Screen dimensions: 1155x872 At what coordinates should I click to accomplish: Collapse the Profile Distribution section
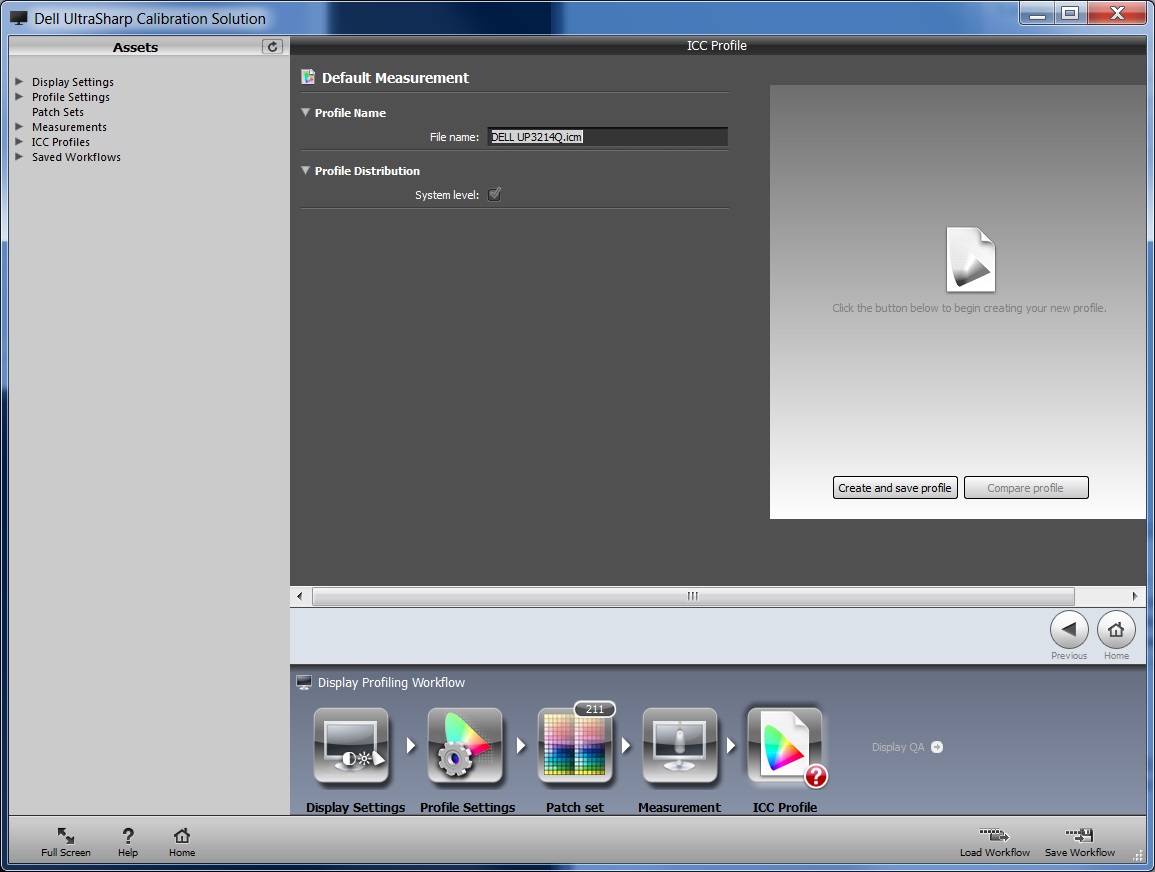click(x=306, y=171)
